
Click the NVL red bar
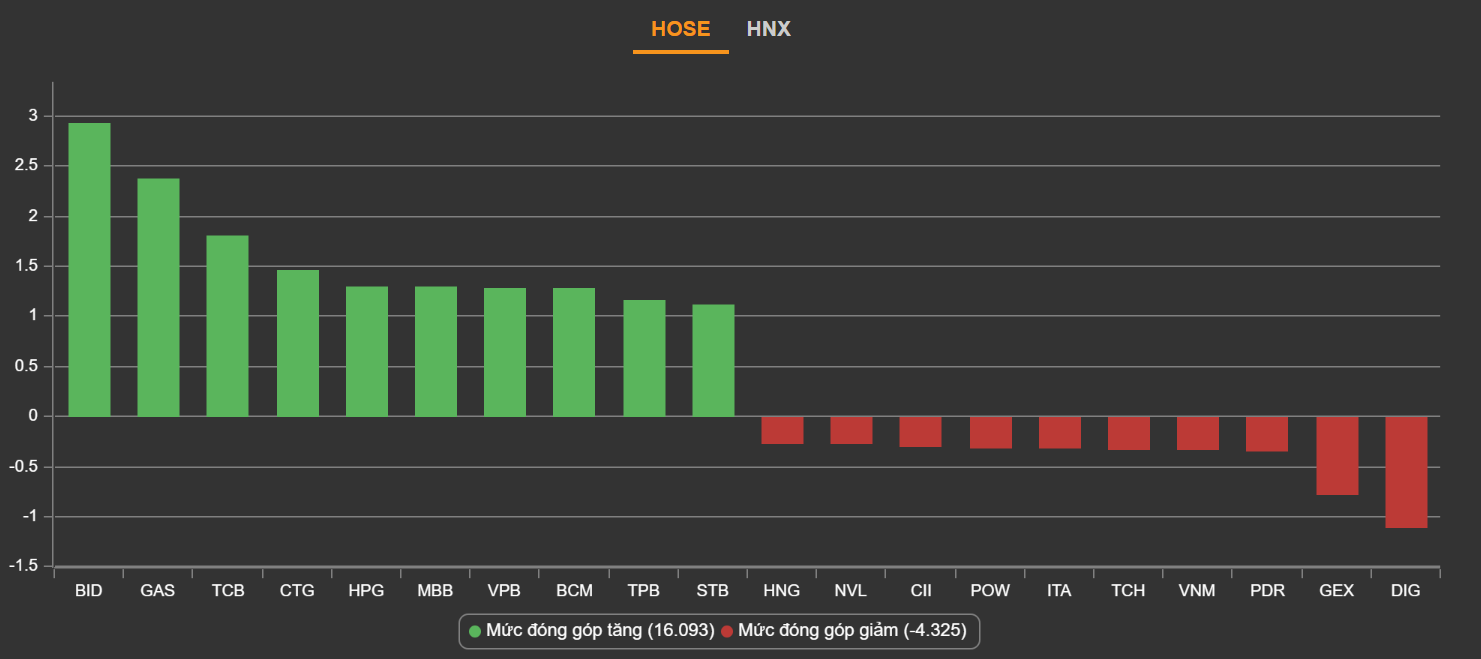851,430
